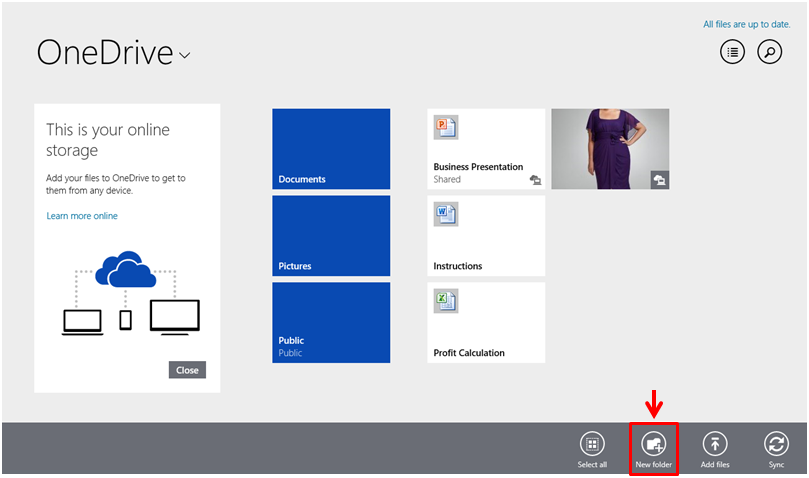This screenshot has width=809, height=478.
Task: Open the Instructions Word document
Action: pos(486,235)
